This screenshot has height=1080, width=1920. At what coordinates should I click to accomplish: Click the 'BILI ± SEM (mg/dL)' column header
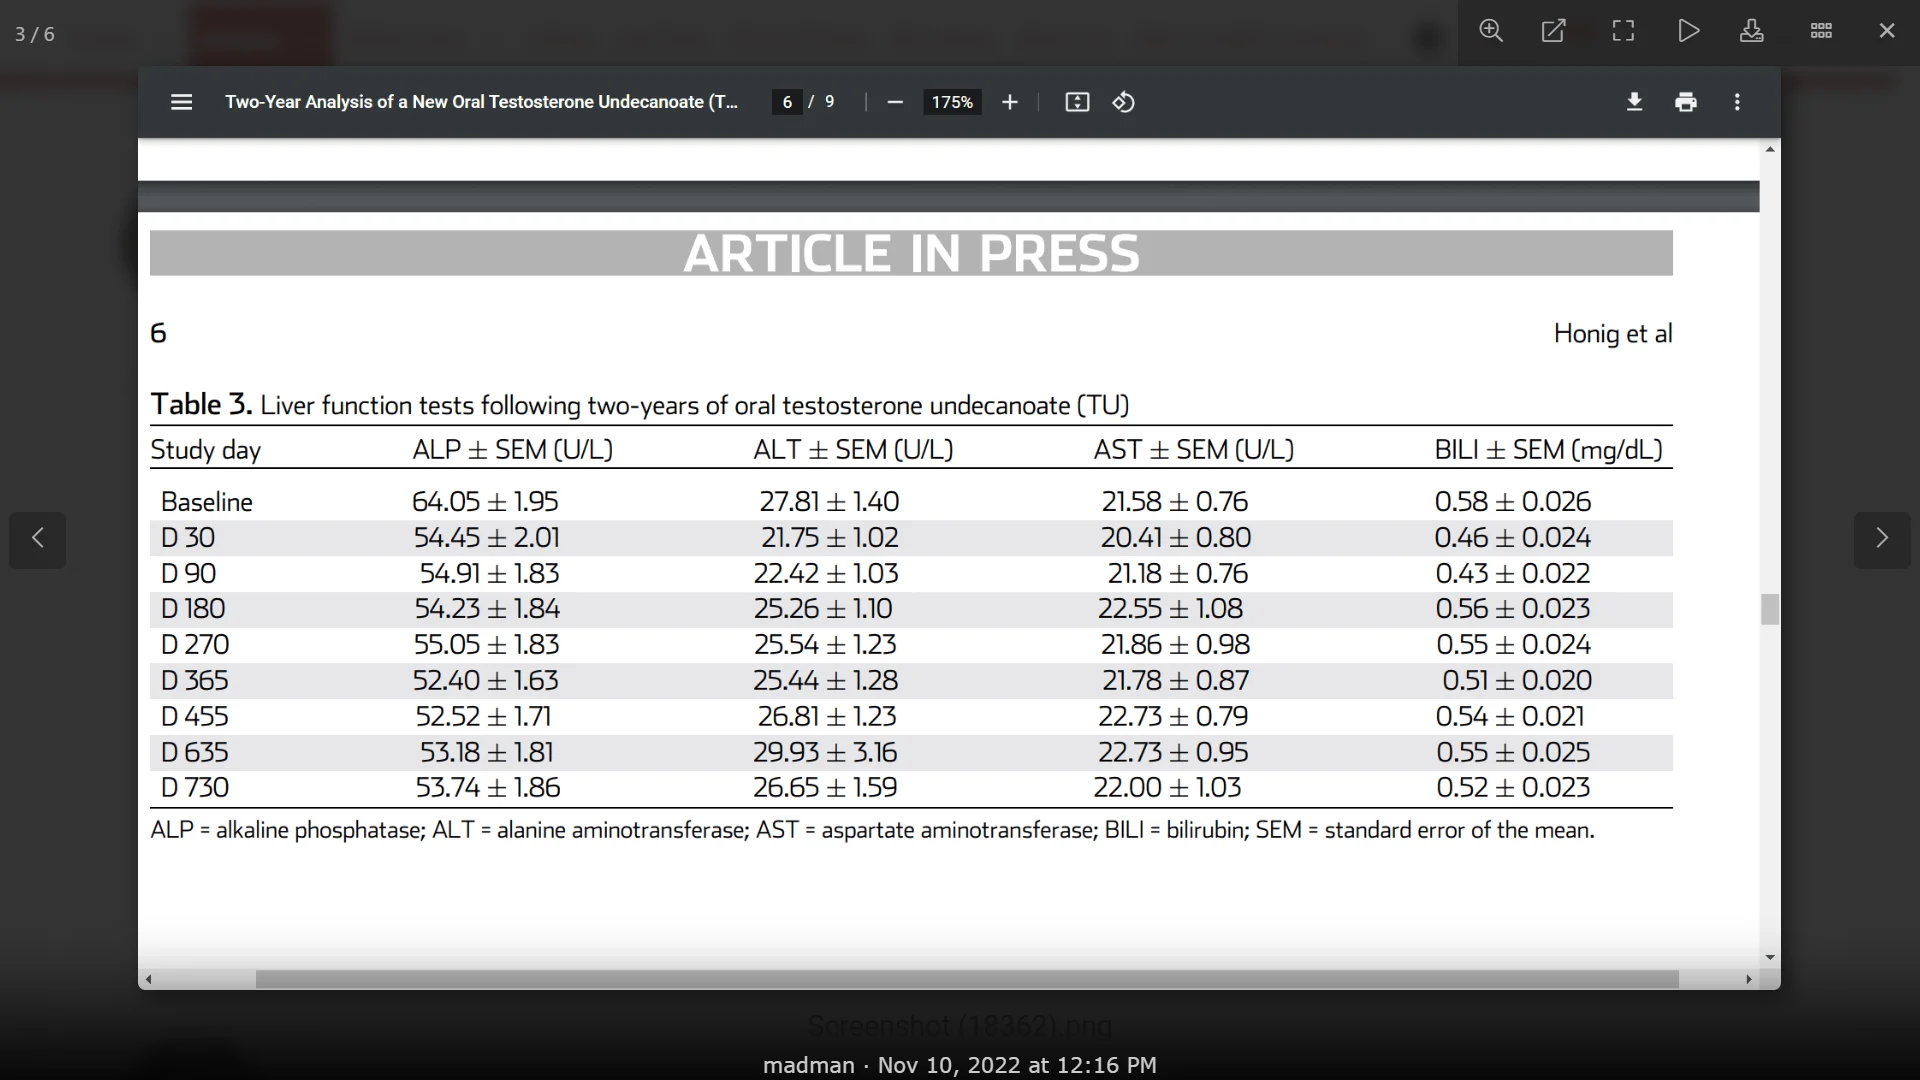pyautogui.click(x=1549, y=450)
